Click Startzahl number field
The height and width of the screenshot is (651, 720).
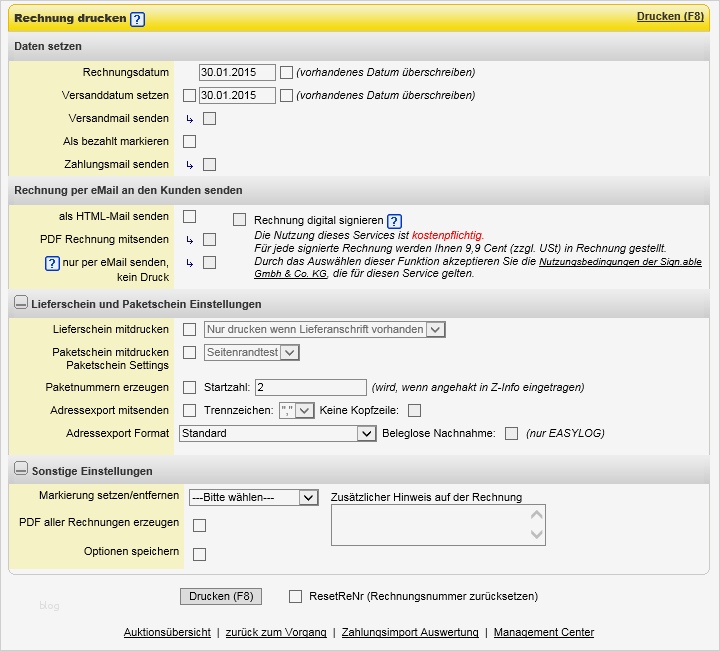click(x=311, y=387)
